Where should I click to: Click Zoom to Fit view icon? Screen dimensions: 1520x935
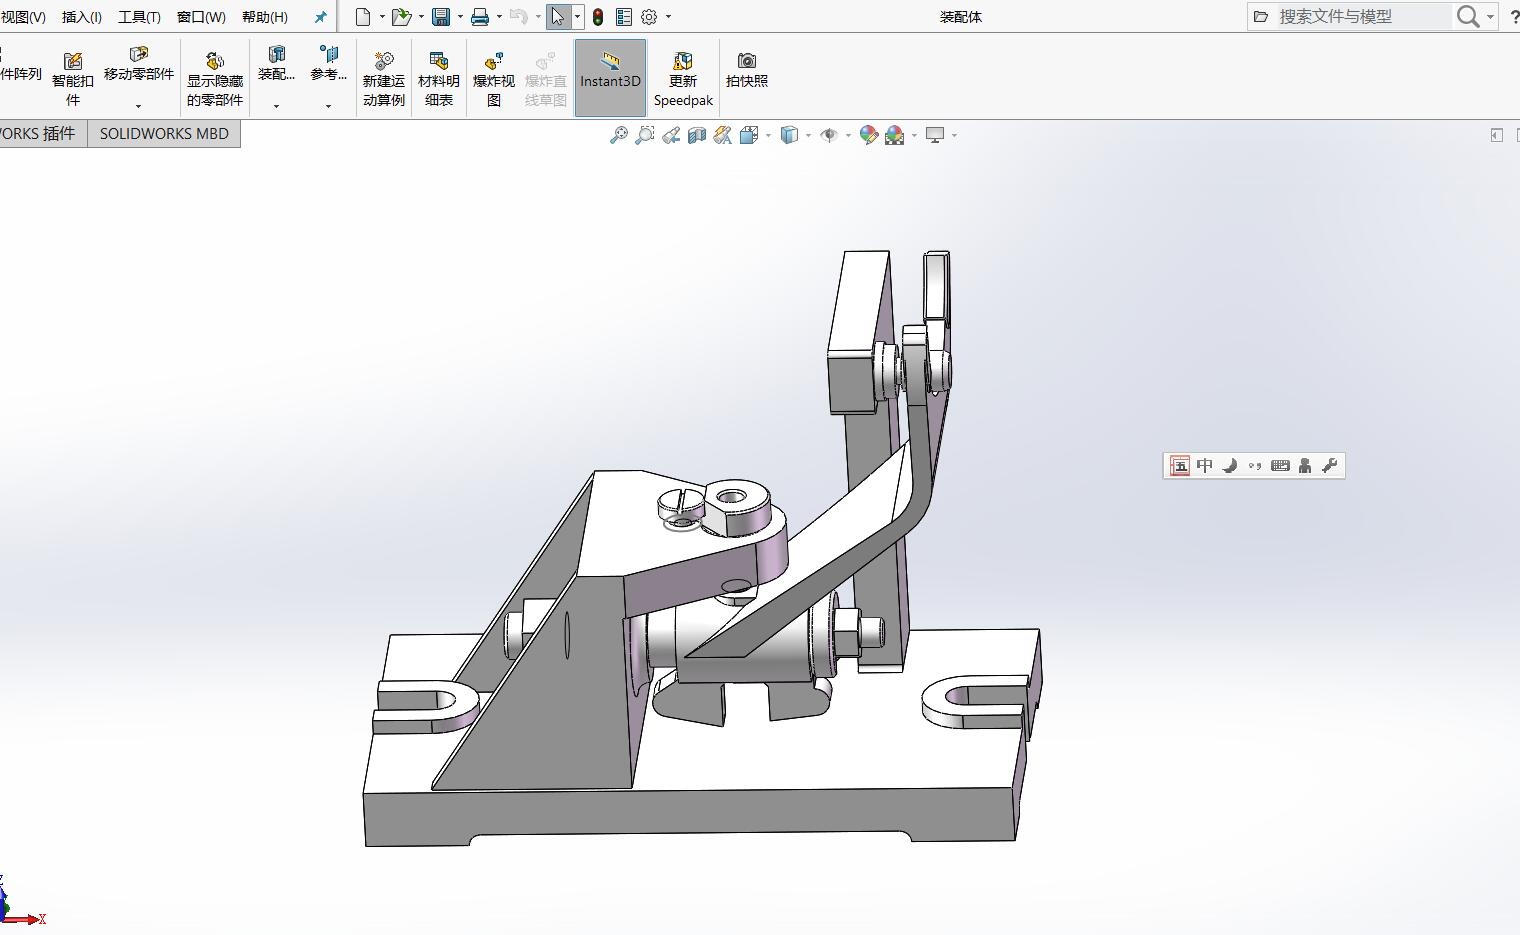619,135
